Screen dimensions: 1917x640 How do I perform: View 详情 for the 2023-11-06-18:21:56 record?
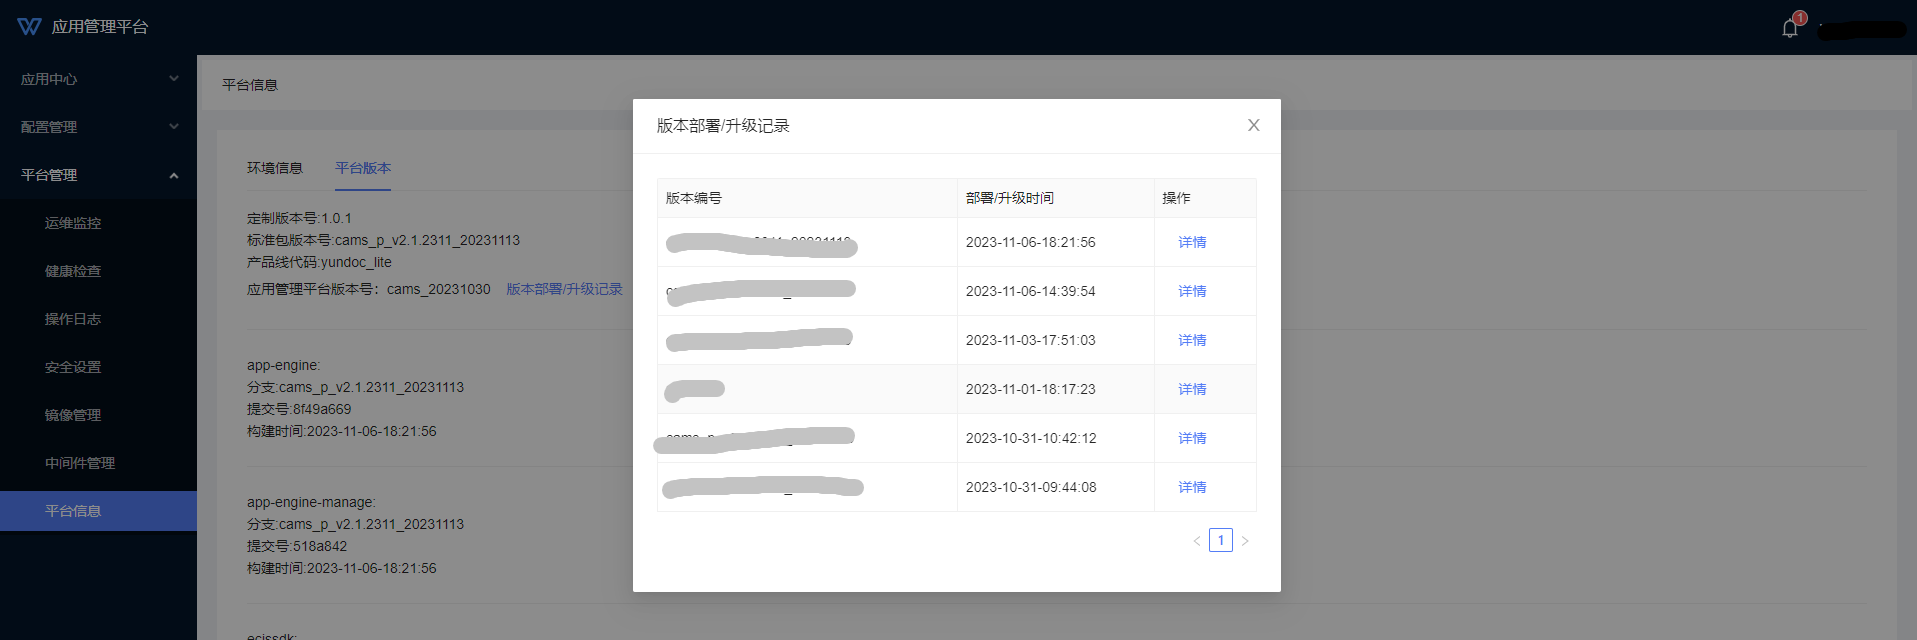coord(1192,242)
